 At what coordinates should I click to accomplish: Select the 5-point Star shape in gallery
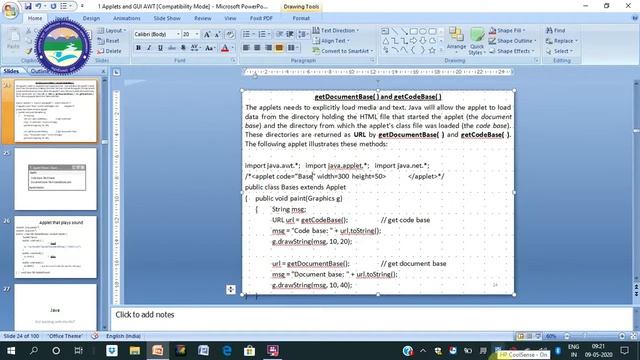pos(432,50)
